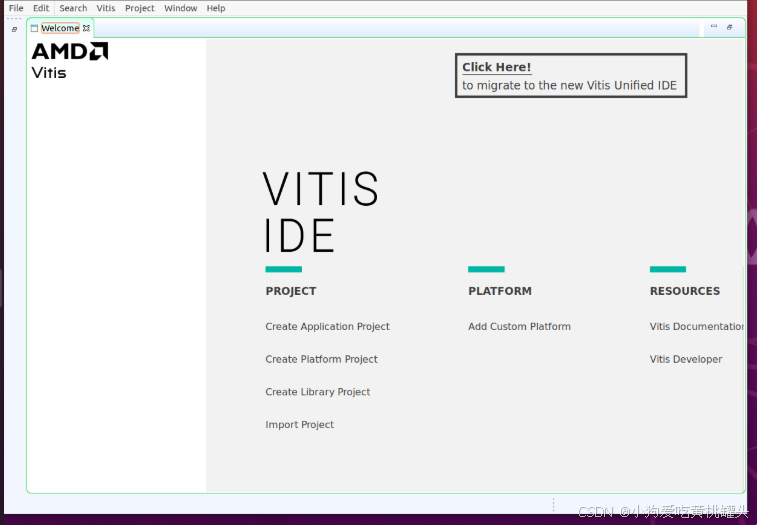This screenshot has height=526, width=757.
Task: Click the restore icon in left sidebar
Action: [x=14, y=29]
